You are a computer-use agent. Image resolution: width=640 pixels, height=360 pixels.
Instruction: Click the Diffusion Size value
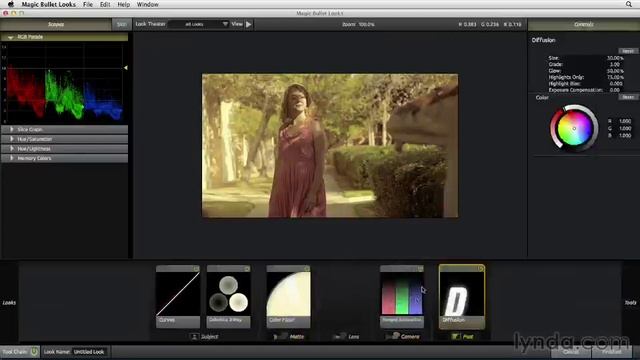[x=615, y=58]
